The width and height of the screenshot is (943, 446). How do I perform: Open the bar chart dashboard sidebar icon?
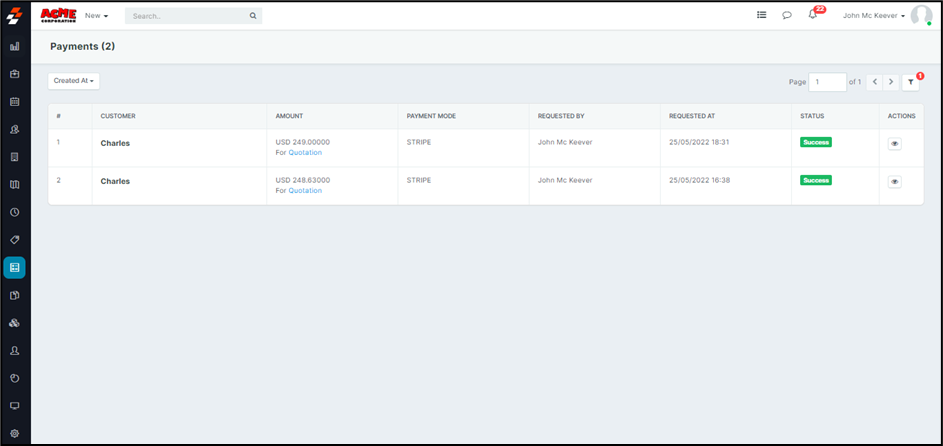pyautogui.click(x=15, y=46)
